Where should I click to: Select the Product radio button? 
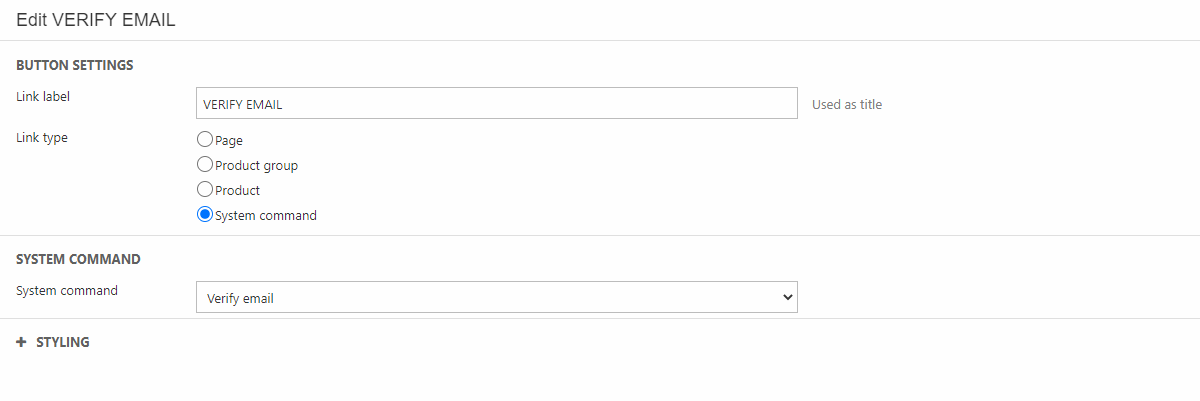(x=205, y=190)
